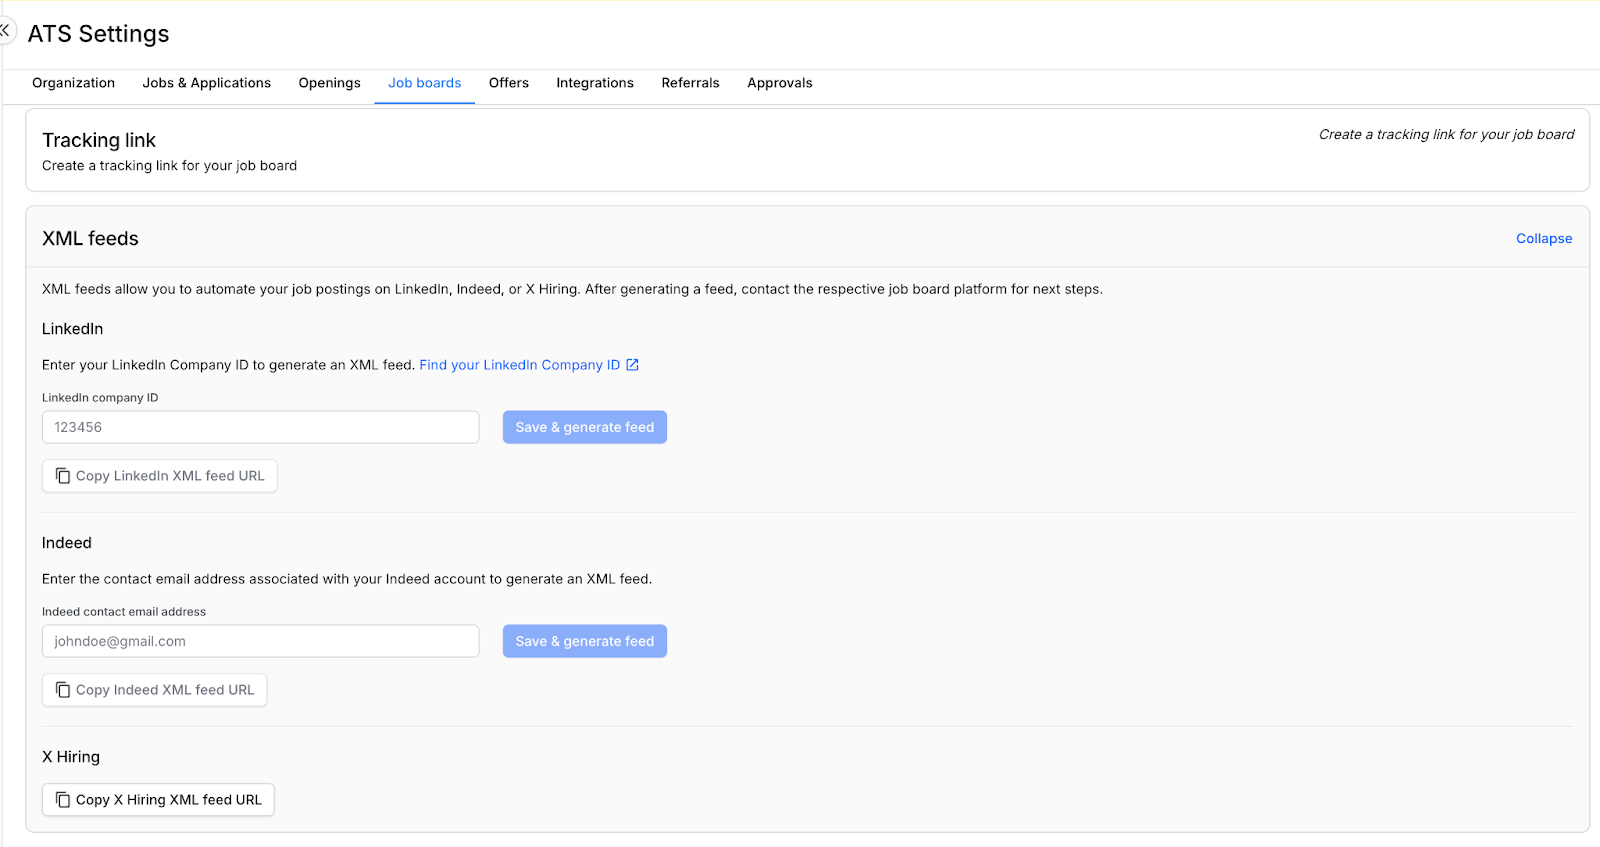This screenshot has width=1600, height=847.
Task: Focus the LinkedIn company ID field
Action: click(260, 427)
